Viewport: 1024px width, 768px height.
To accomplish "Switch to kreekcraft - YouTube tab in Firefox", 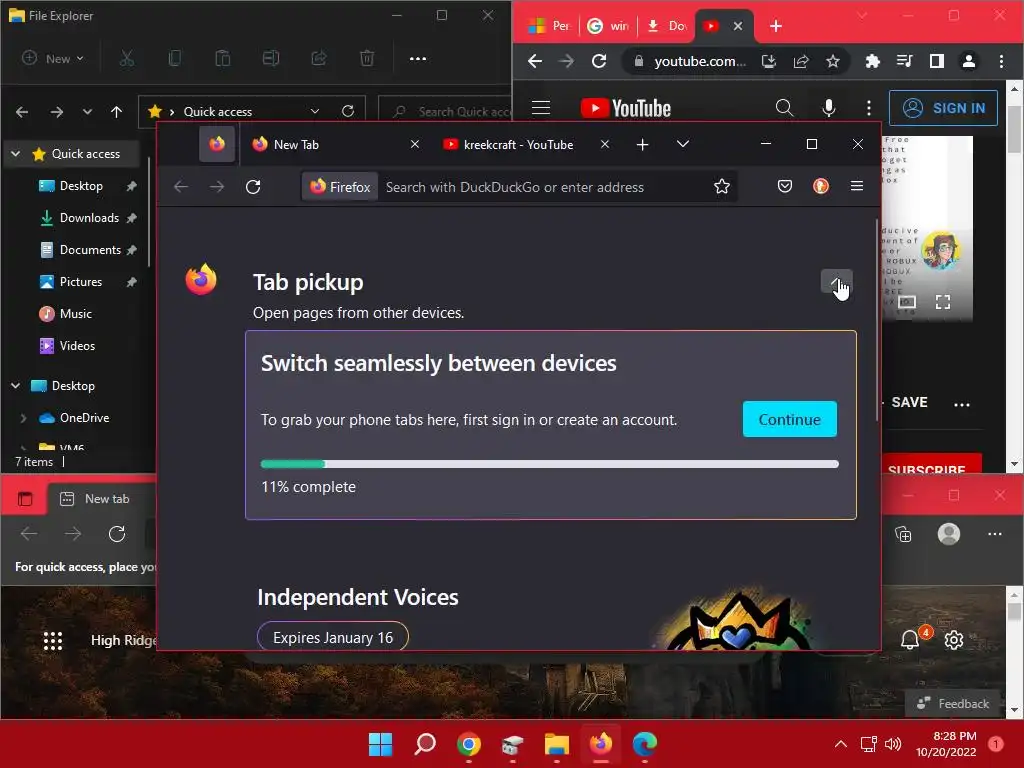I will pyautogui.click(x=518, y=144).
